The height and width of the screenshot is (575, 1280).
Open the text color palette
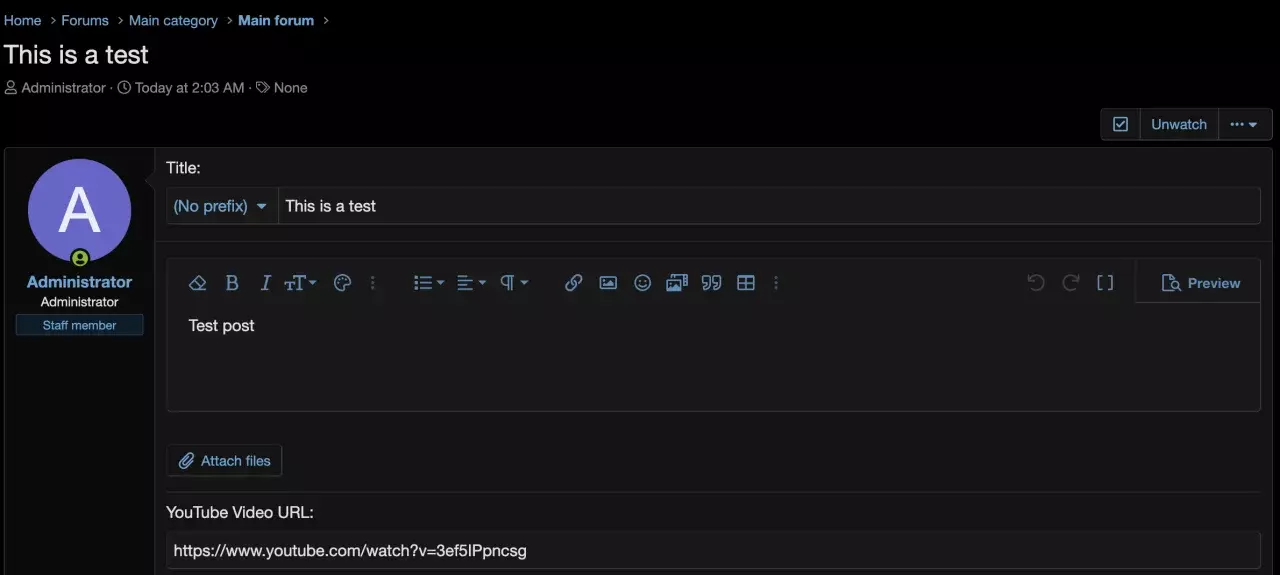tap(342, 283)
